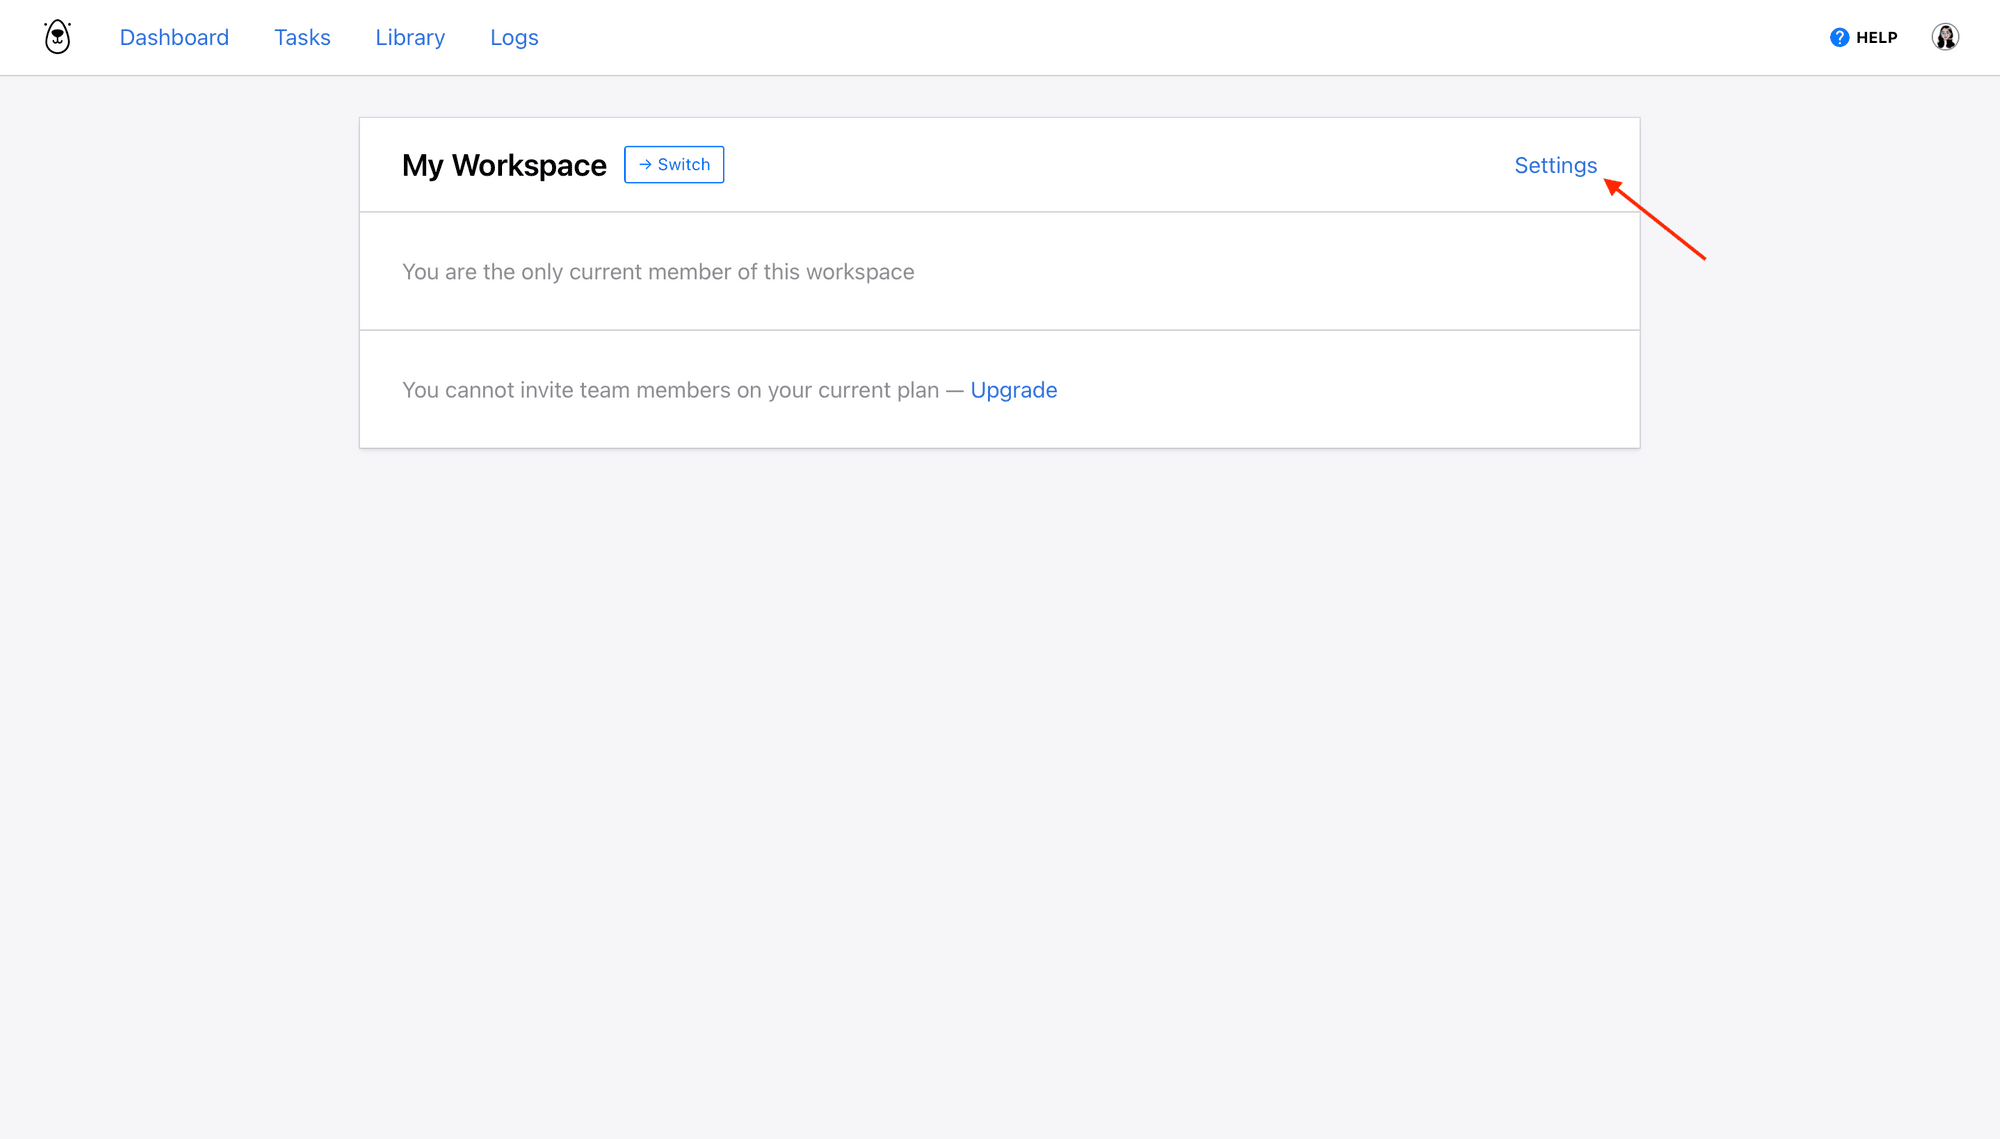Open the Library section
The width and height of the screenshot is (2000, 1139).
click(x=410, y=37)
